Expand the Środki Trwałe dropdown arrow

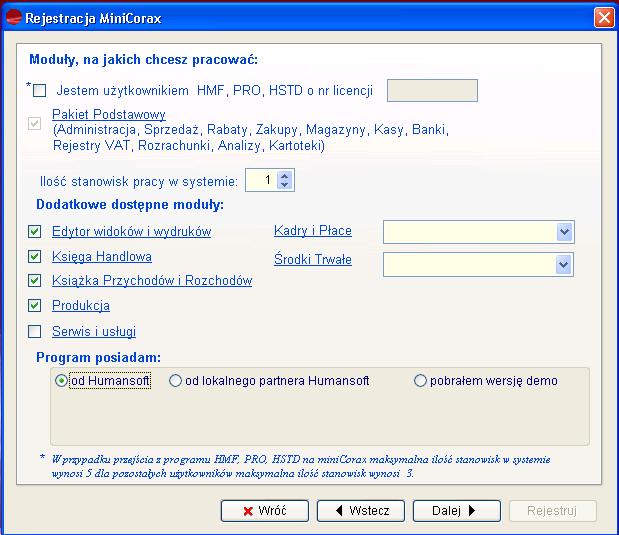(x=564, y=265)
